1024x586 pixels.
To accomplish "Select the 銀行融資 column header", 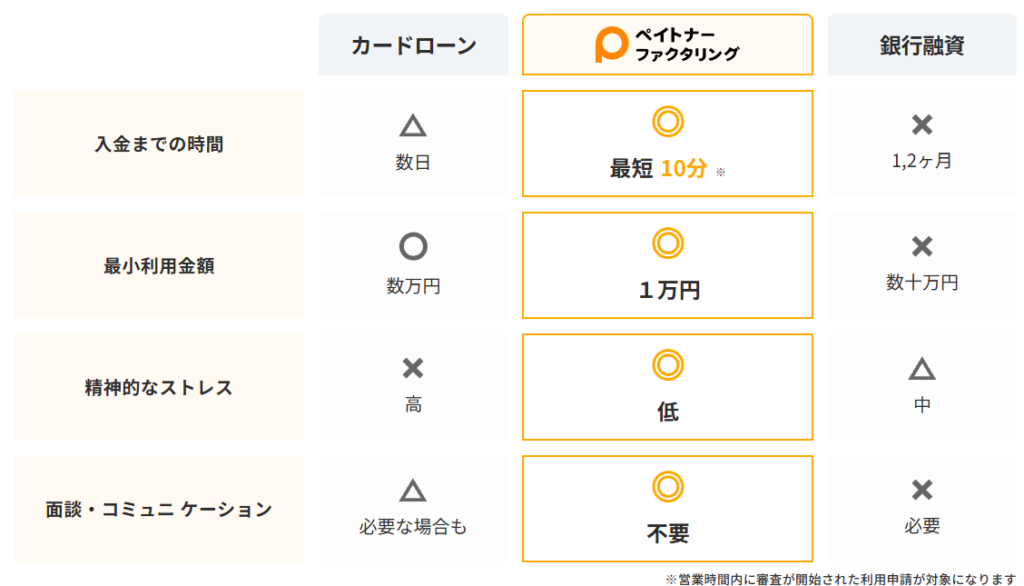I will click(x=922, y=44).
